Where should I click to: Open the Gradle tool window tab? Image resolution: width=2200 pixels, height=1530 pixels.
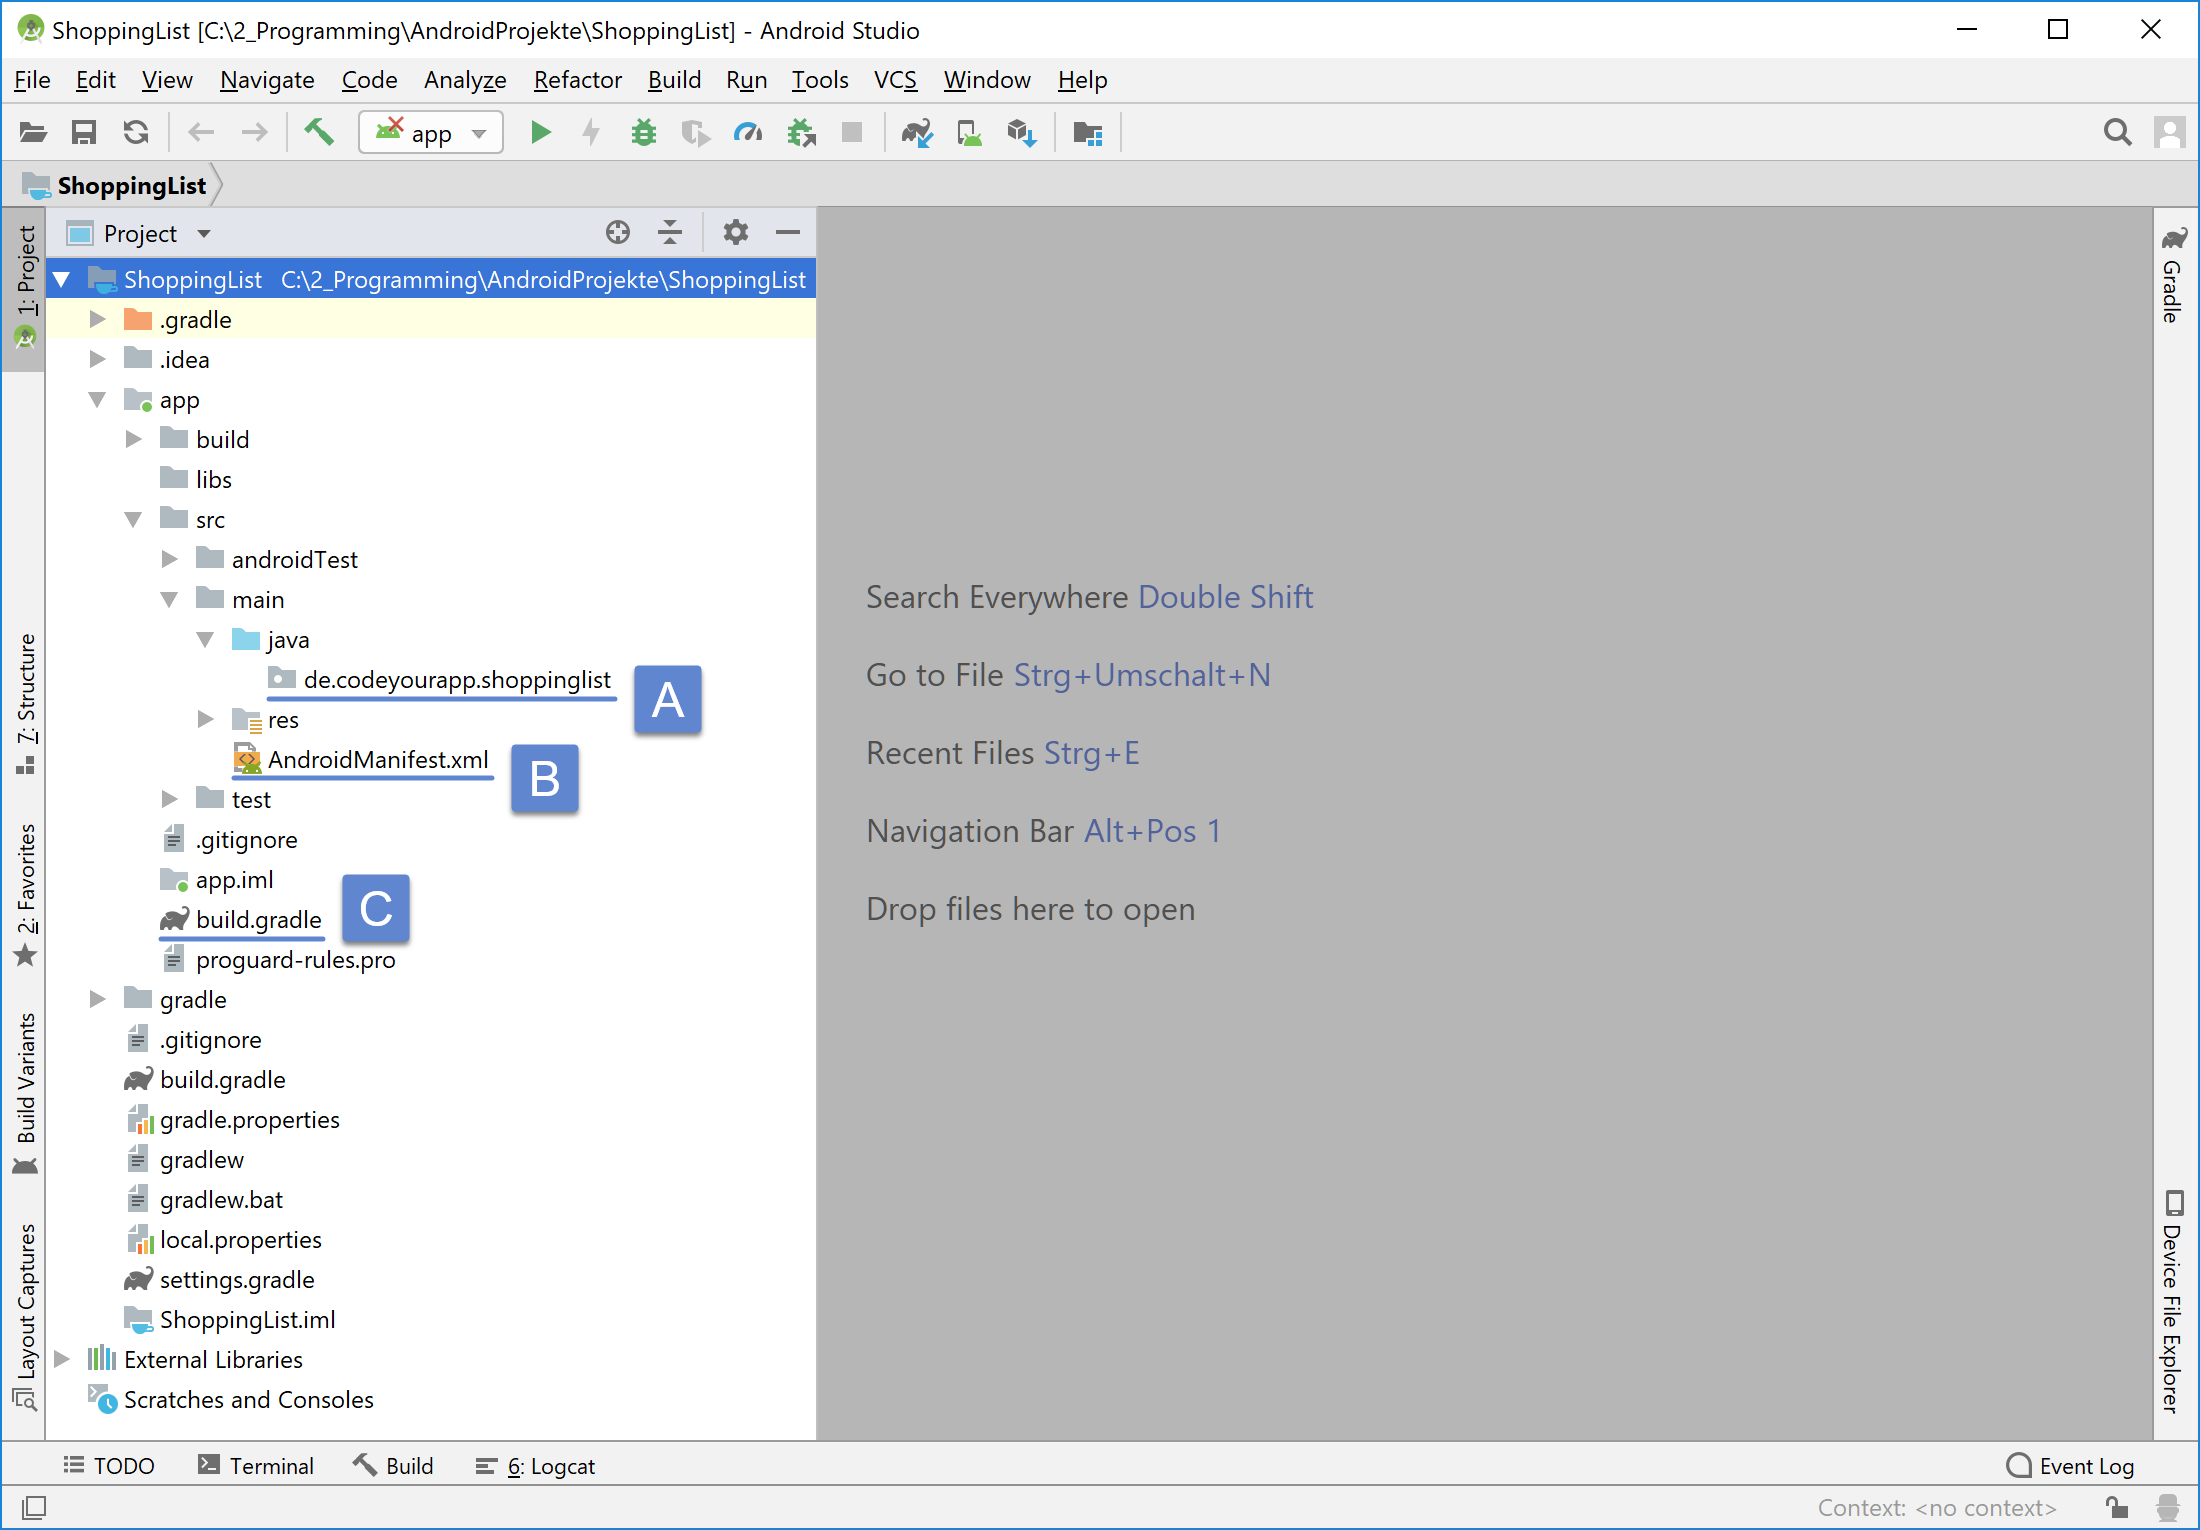coord(2172,274)
